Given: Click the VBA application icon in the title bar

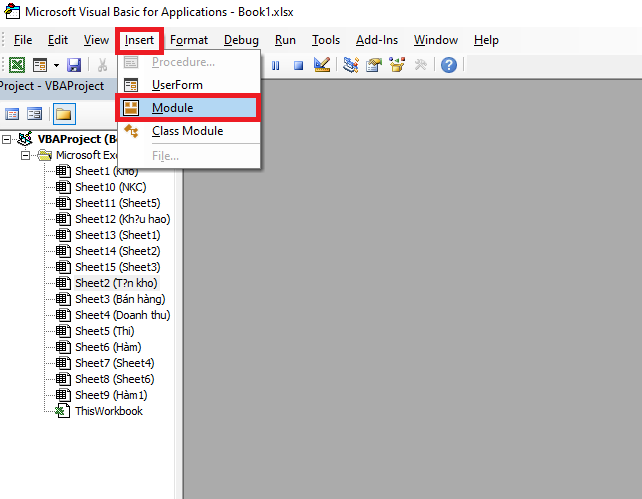Looking at the screenshot, I should 12,11.
